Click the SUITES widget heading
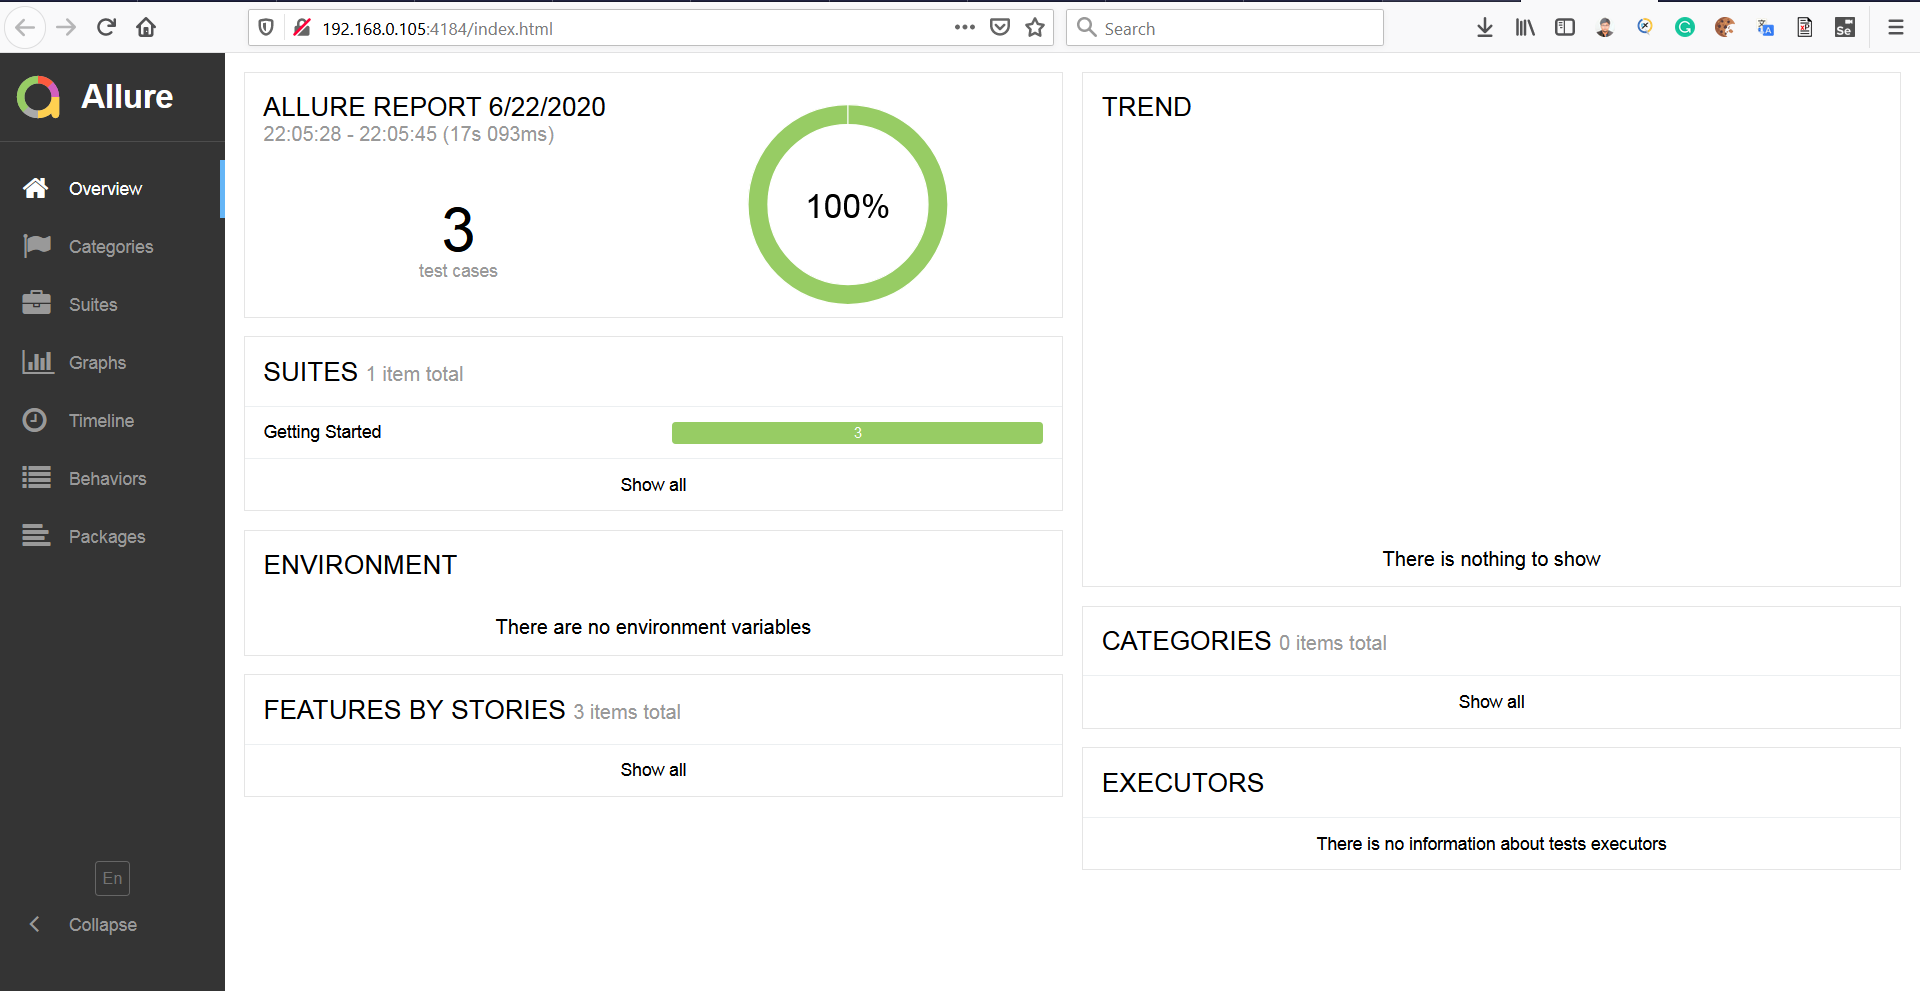Viewport: 1920px width, 991px height. click(310, 372)
